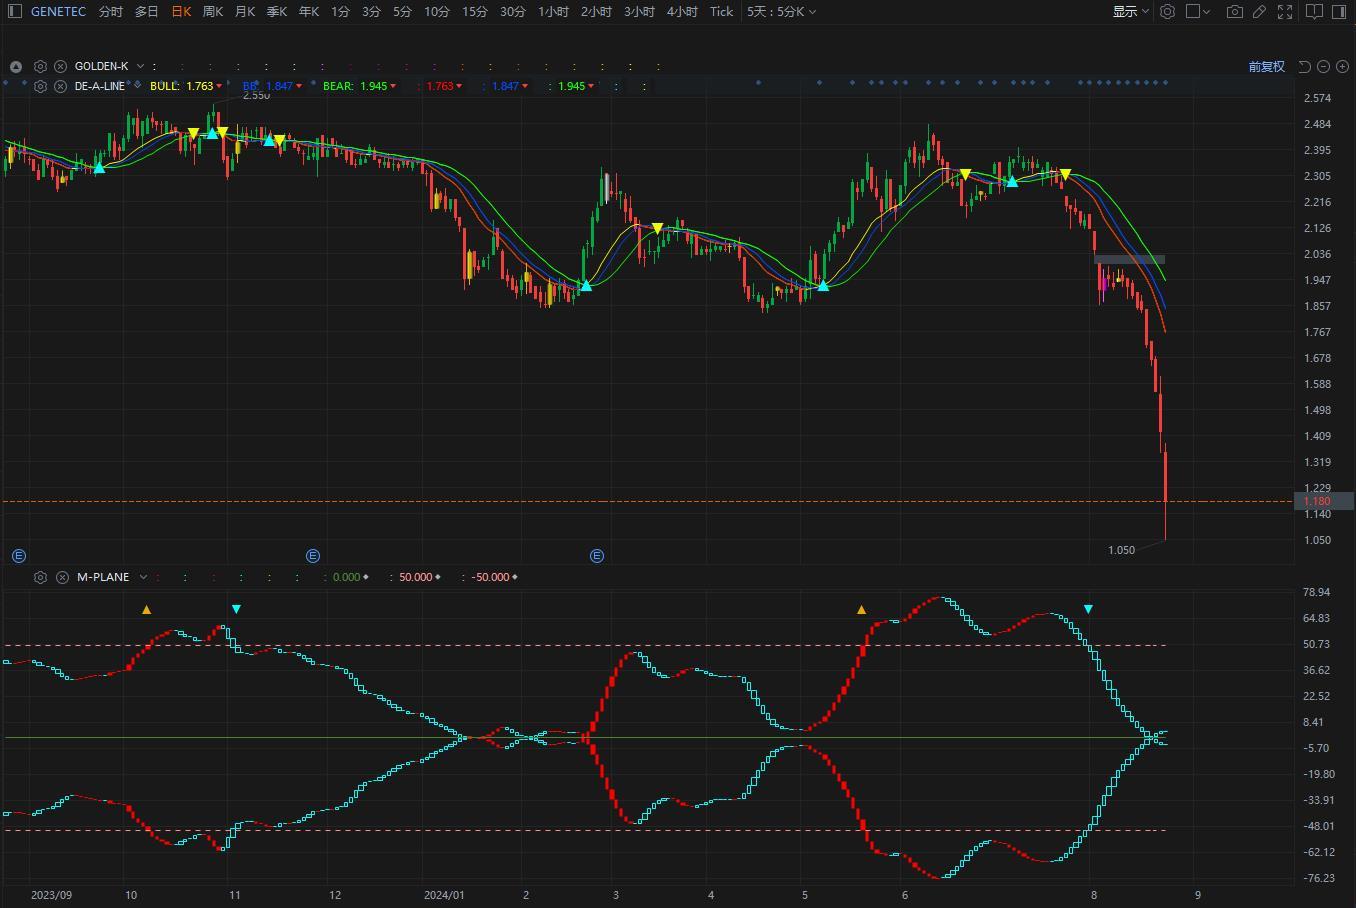Remove the M-PLANE indicator

(x=62, y=577)
